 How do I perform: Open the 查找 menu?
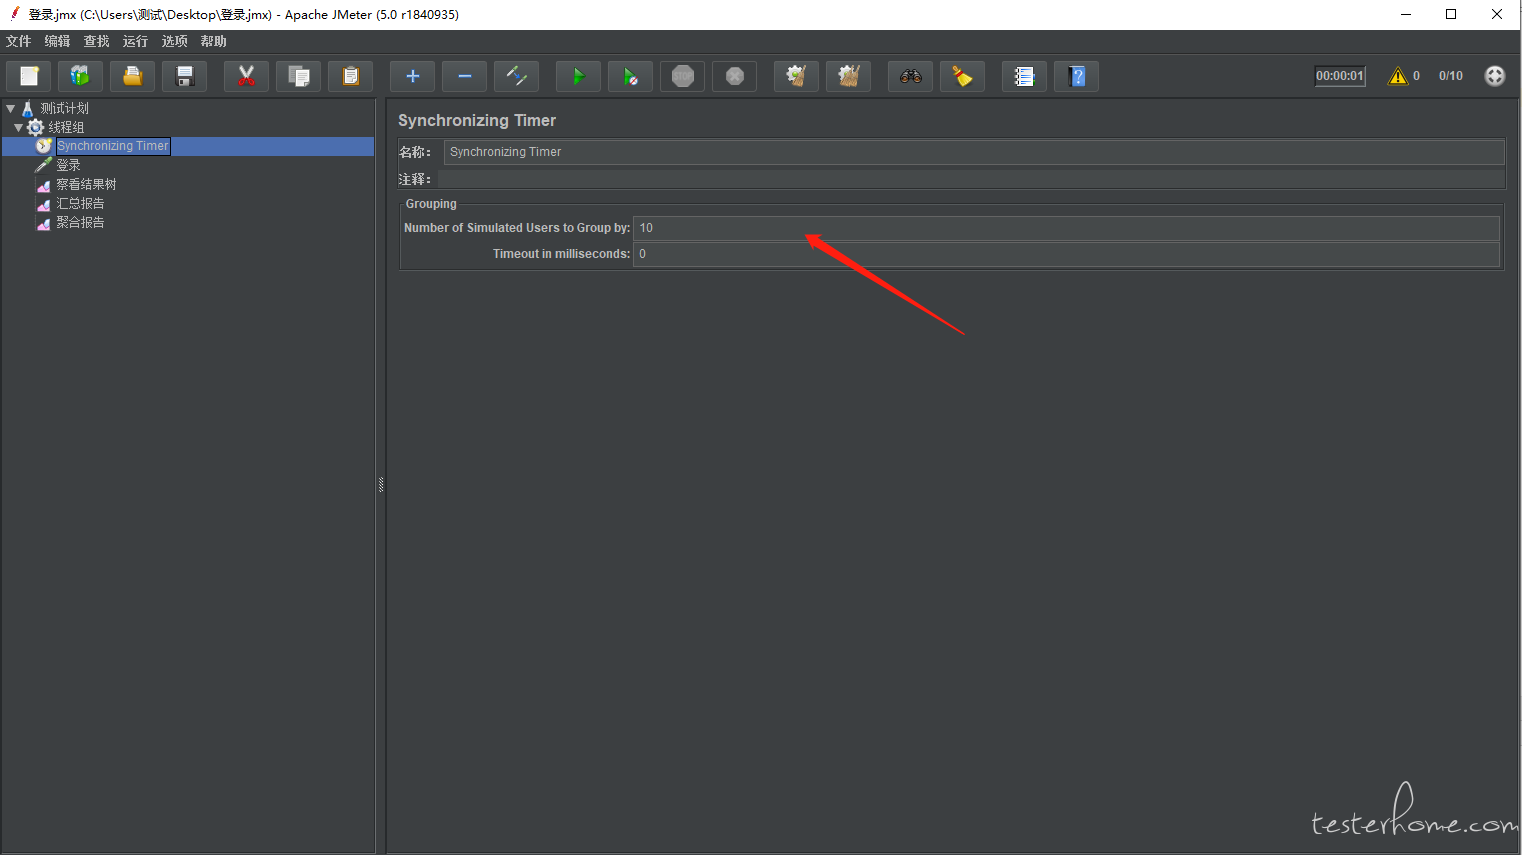tap(96, 41)
